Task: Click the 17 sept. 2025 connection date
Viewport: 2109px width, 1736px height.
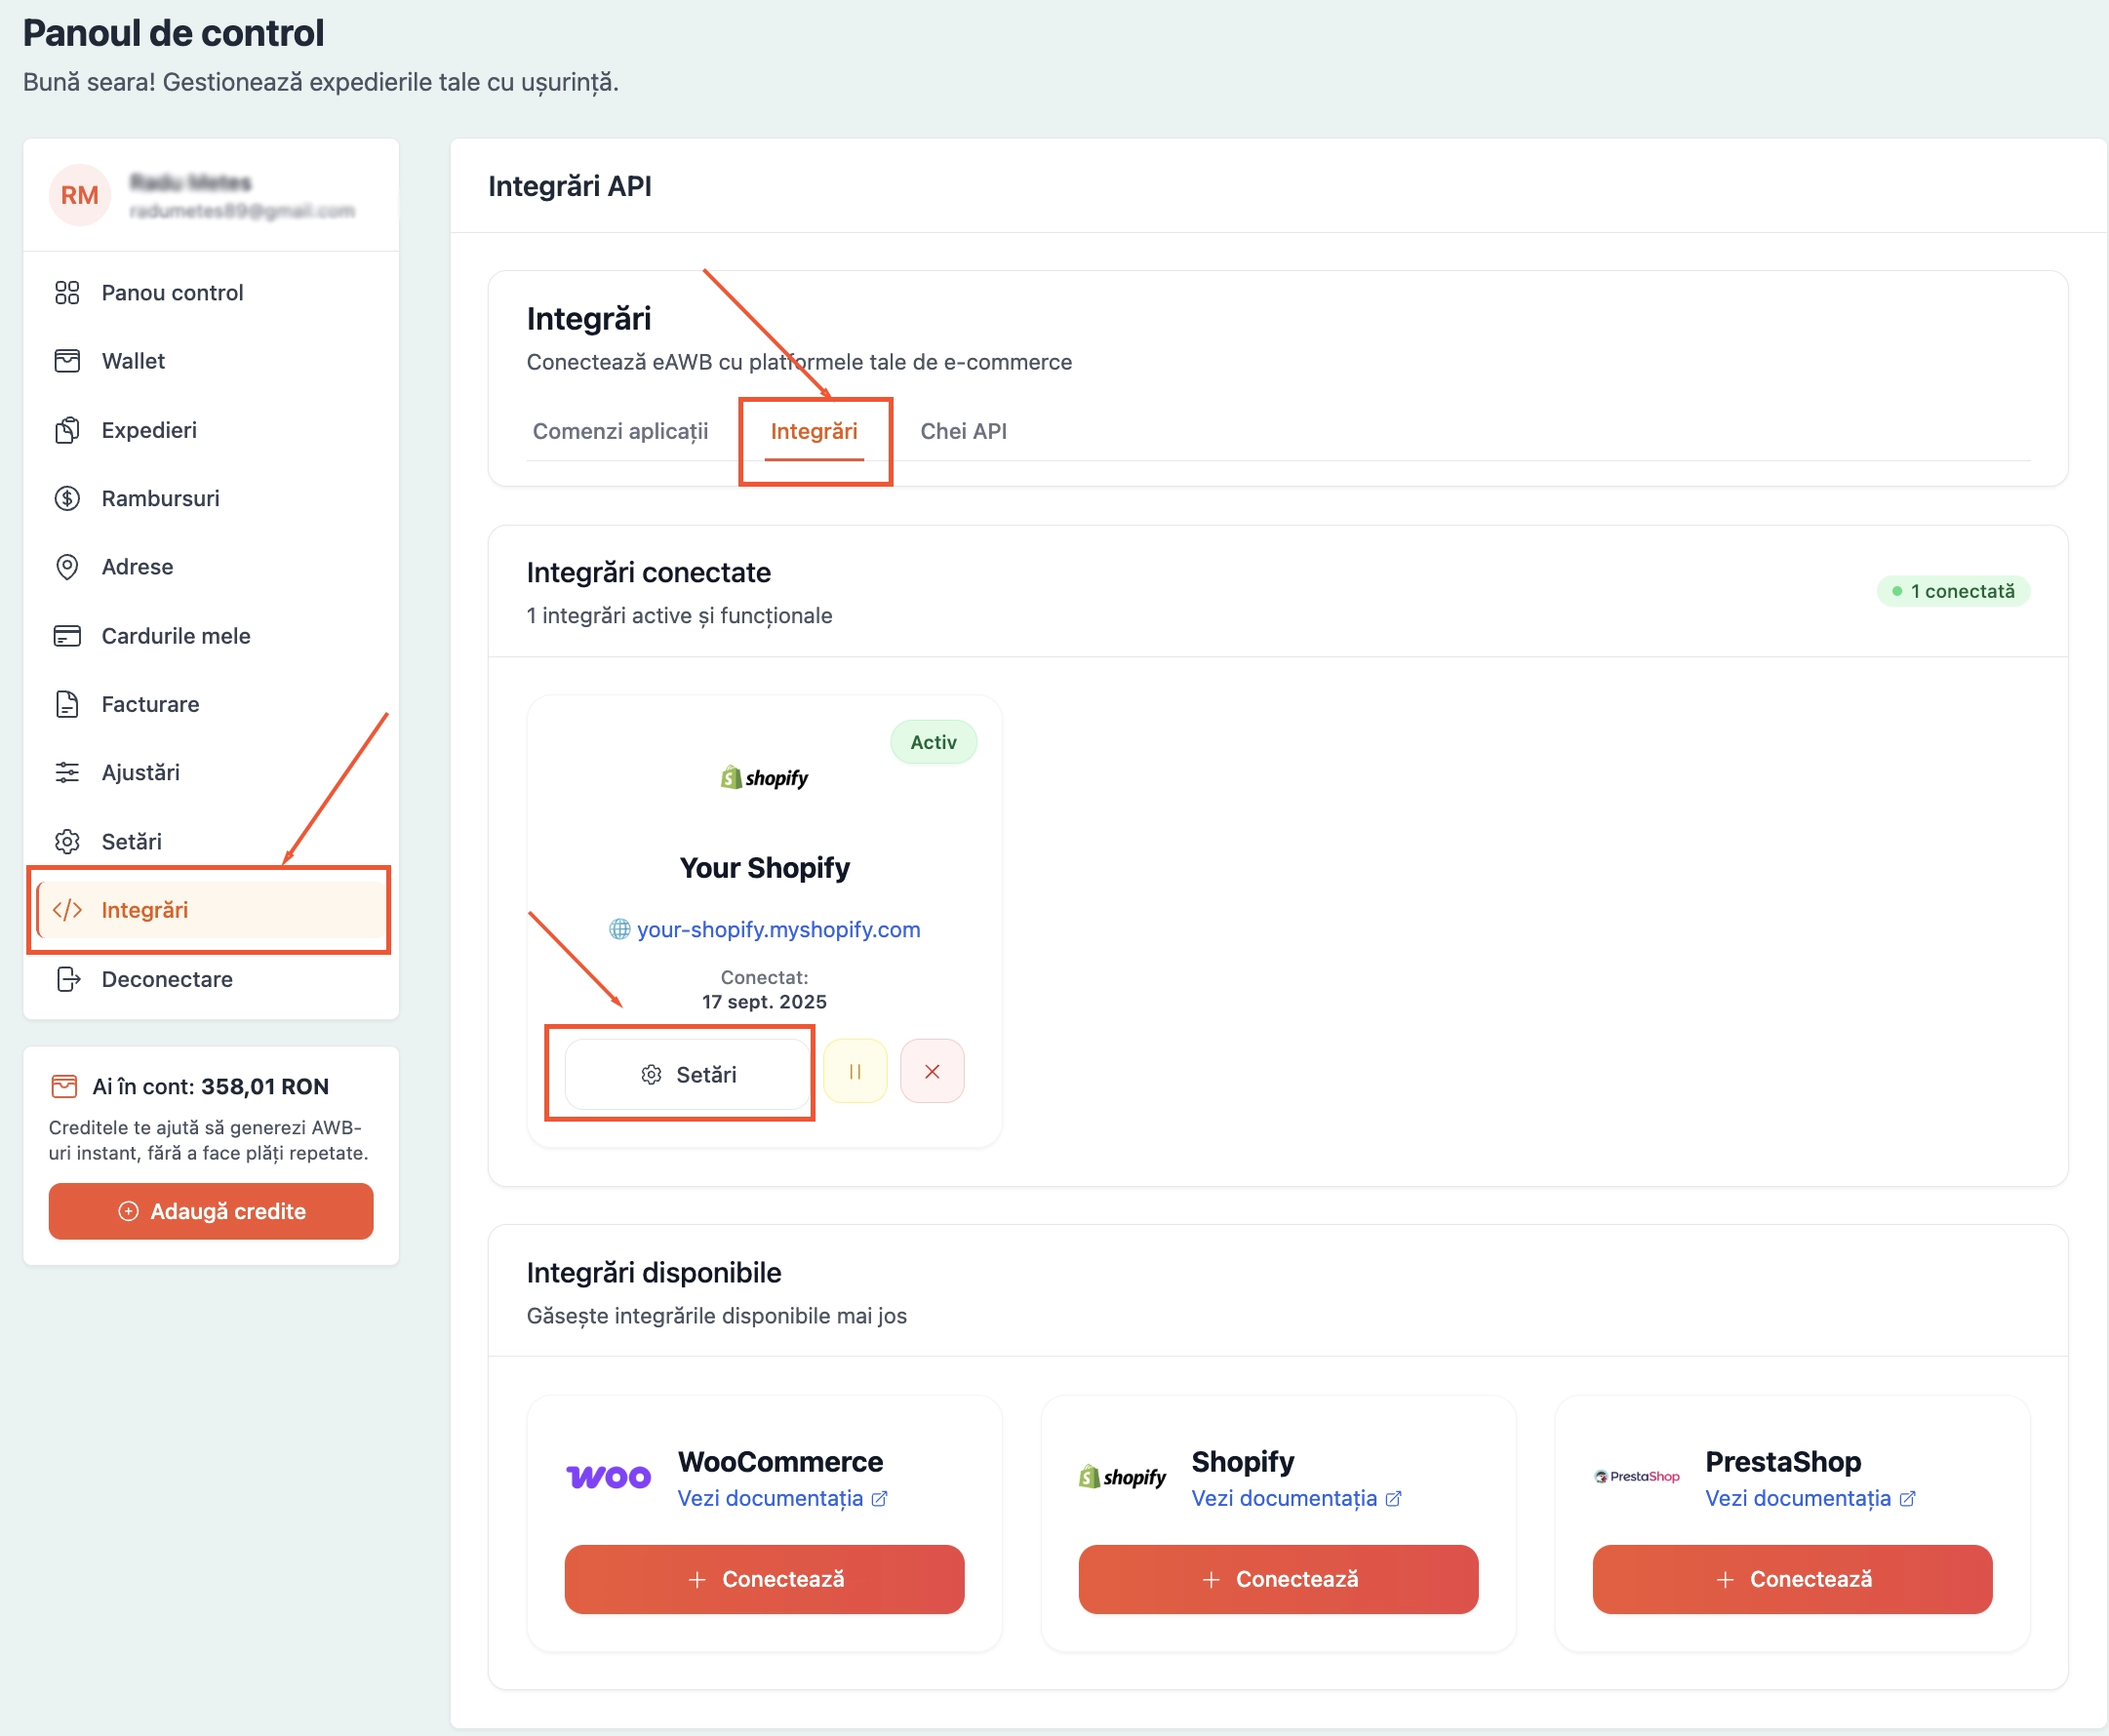Action: coord(764,1002)
